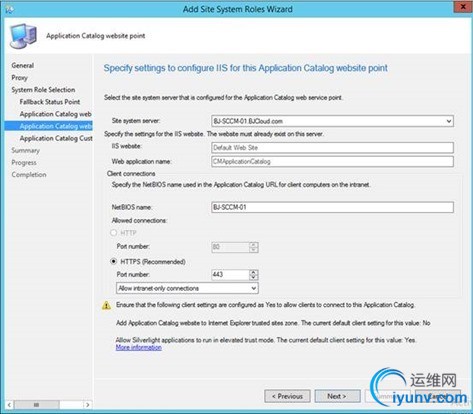Click the Progress step in the sidebar
The width and height of the screenshot is (473, 414).
(x=24, y=163)
